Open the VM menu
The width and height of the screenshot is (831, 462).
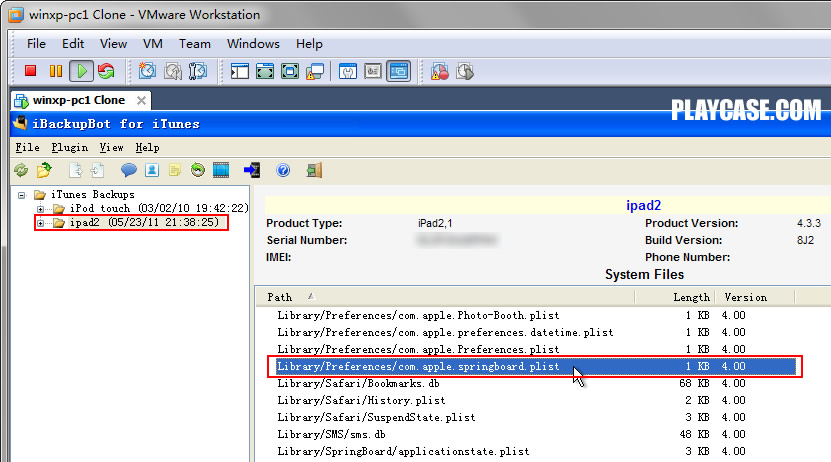pyautogui.click(x=153, y=44)
